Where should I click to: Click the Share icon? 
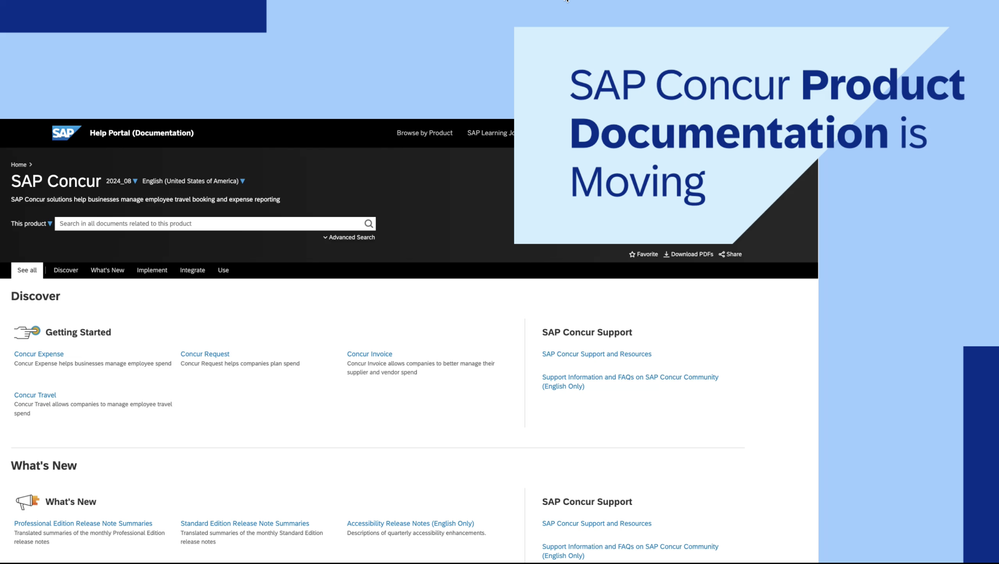click(722, 254)
